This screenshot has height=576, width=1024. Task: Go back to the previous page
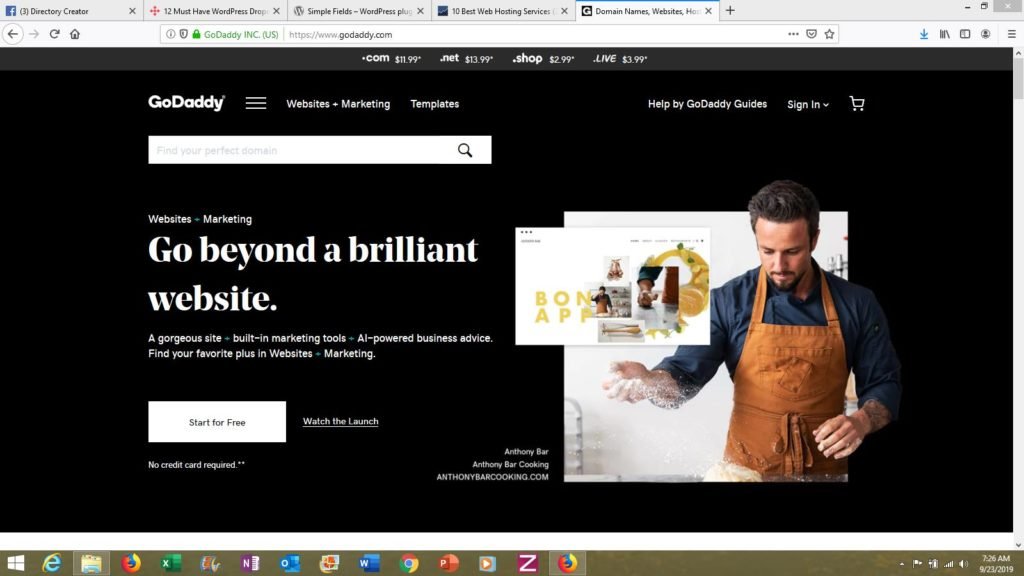coord(13,34)
